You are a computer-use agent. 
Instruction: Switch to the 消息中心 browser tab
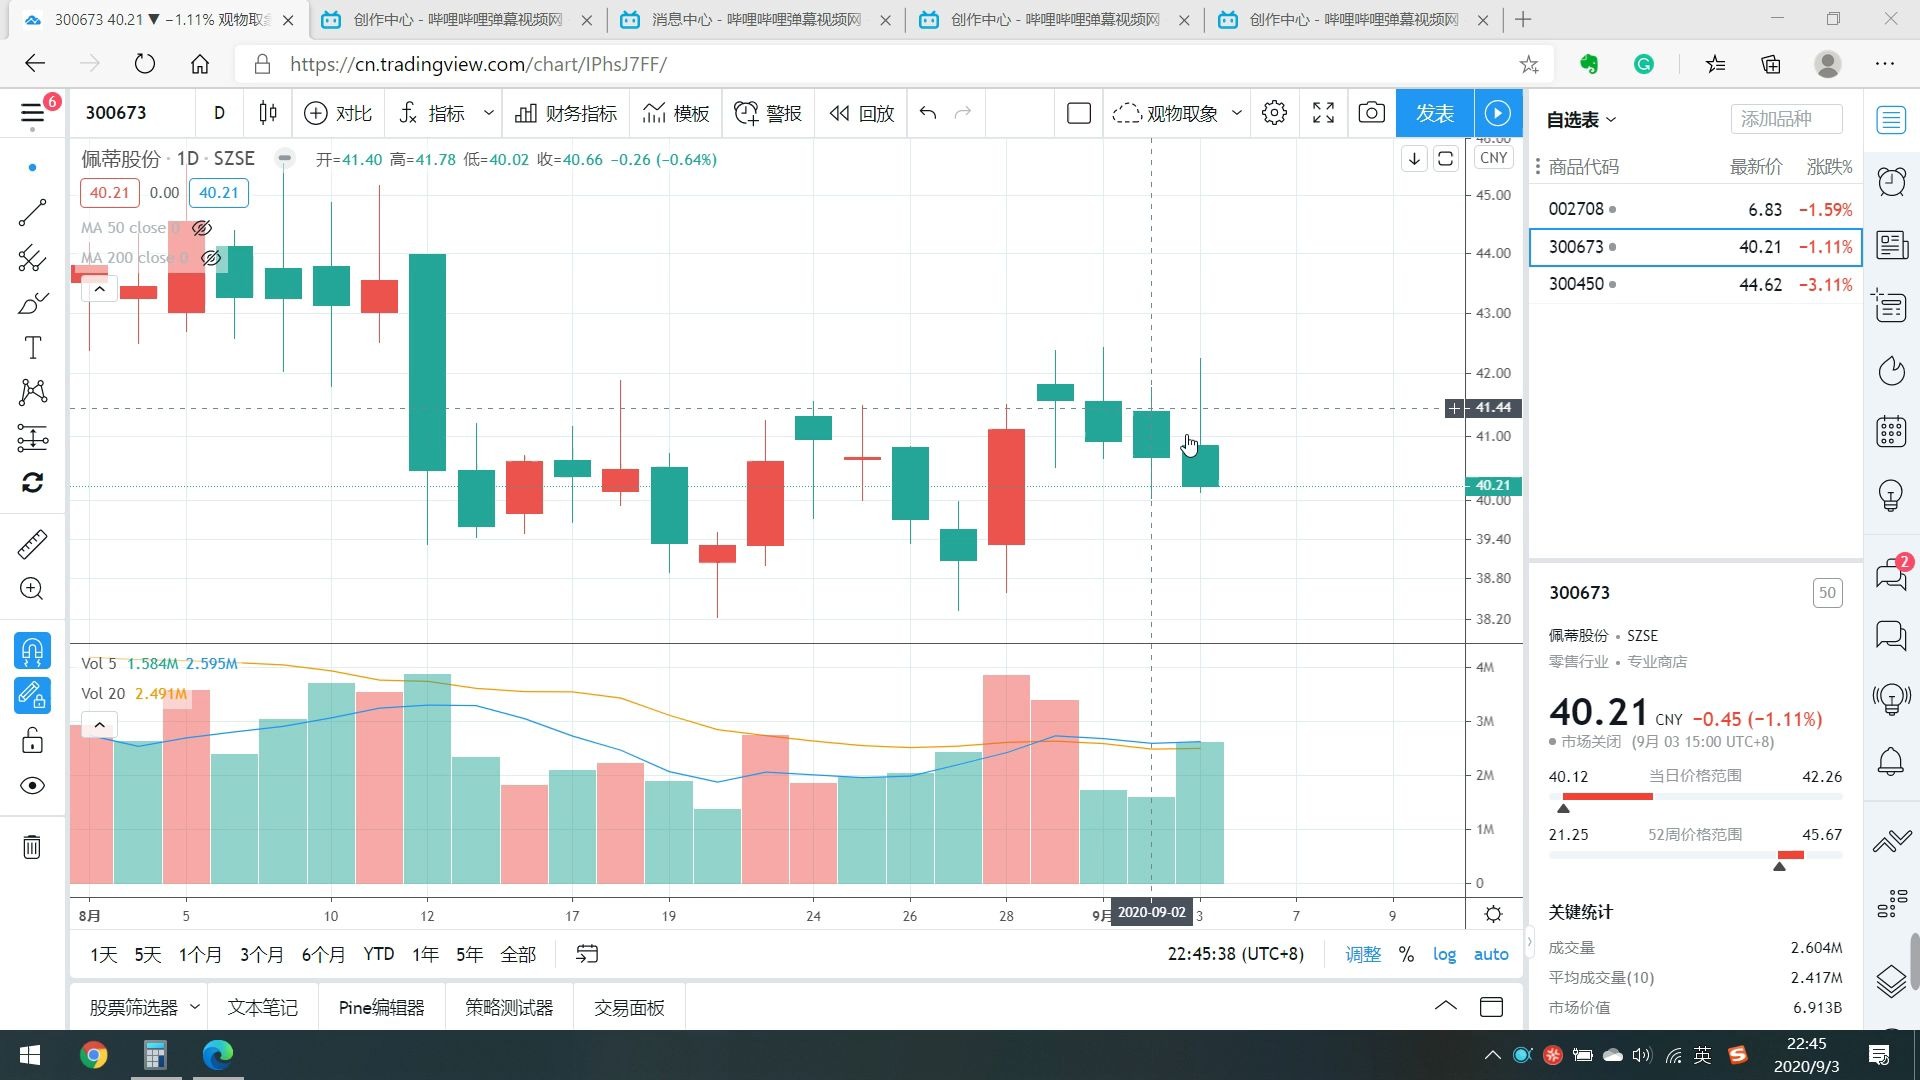click(x=755, y=20)
